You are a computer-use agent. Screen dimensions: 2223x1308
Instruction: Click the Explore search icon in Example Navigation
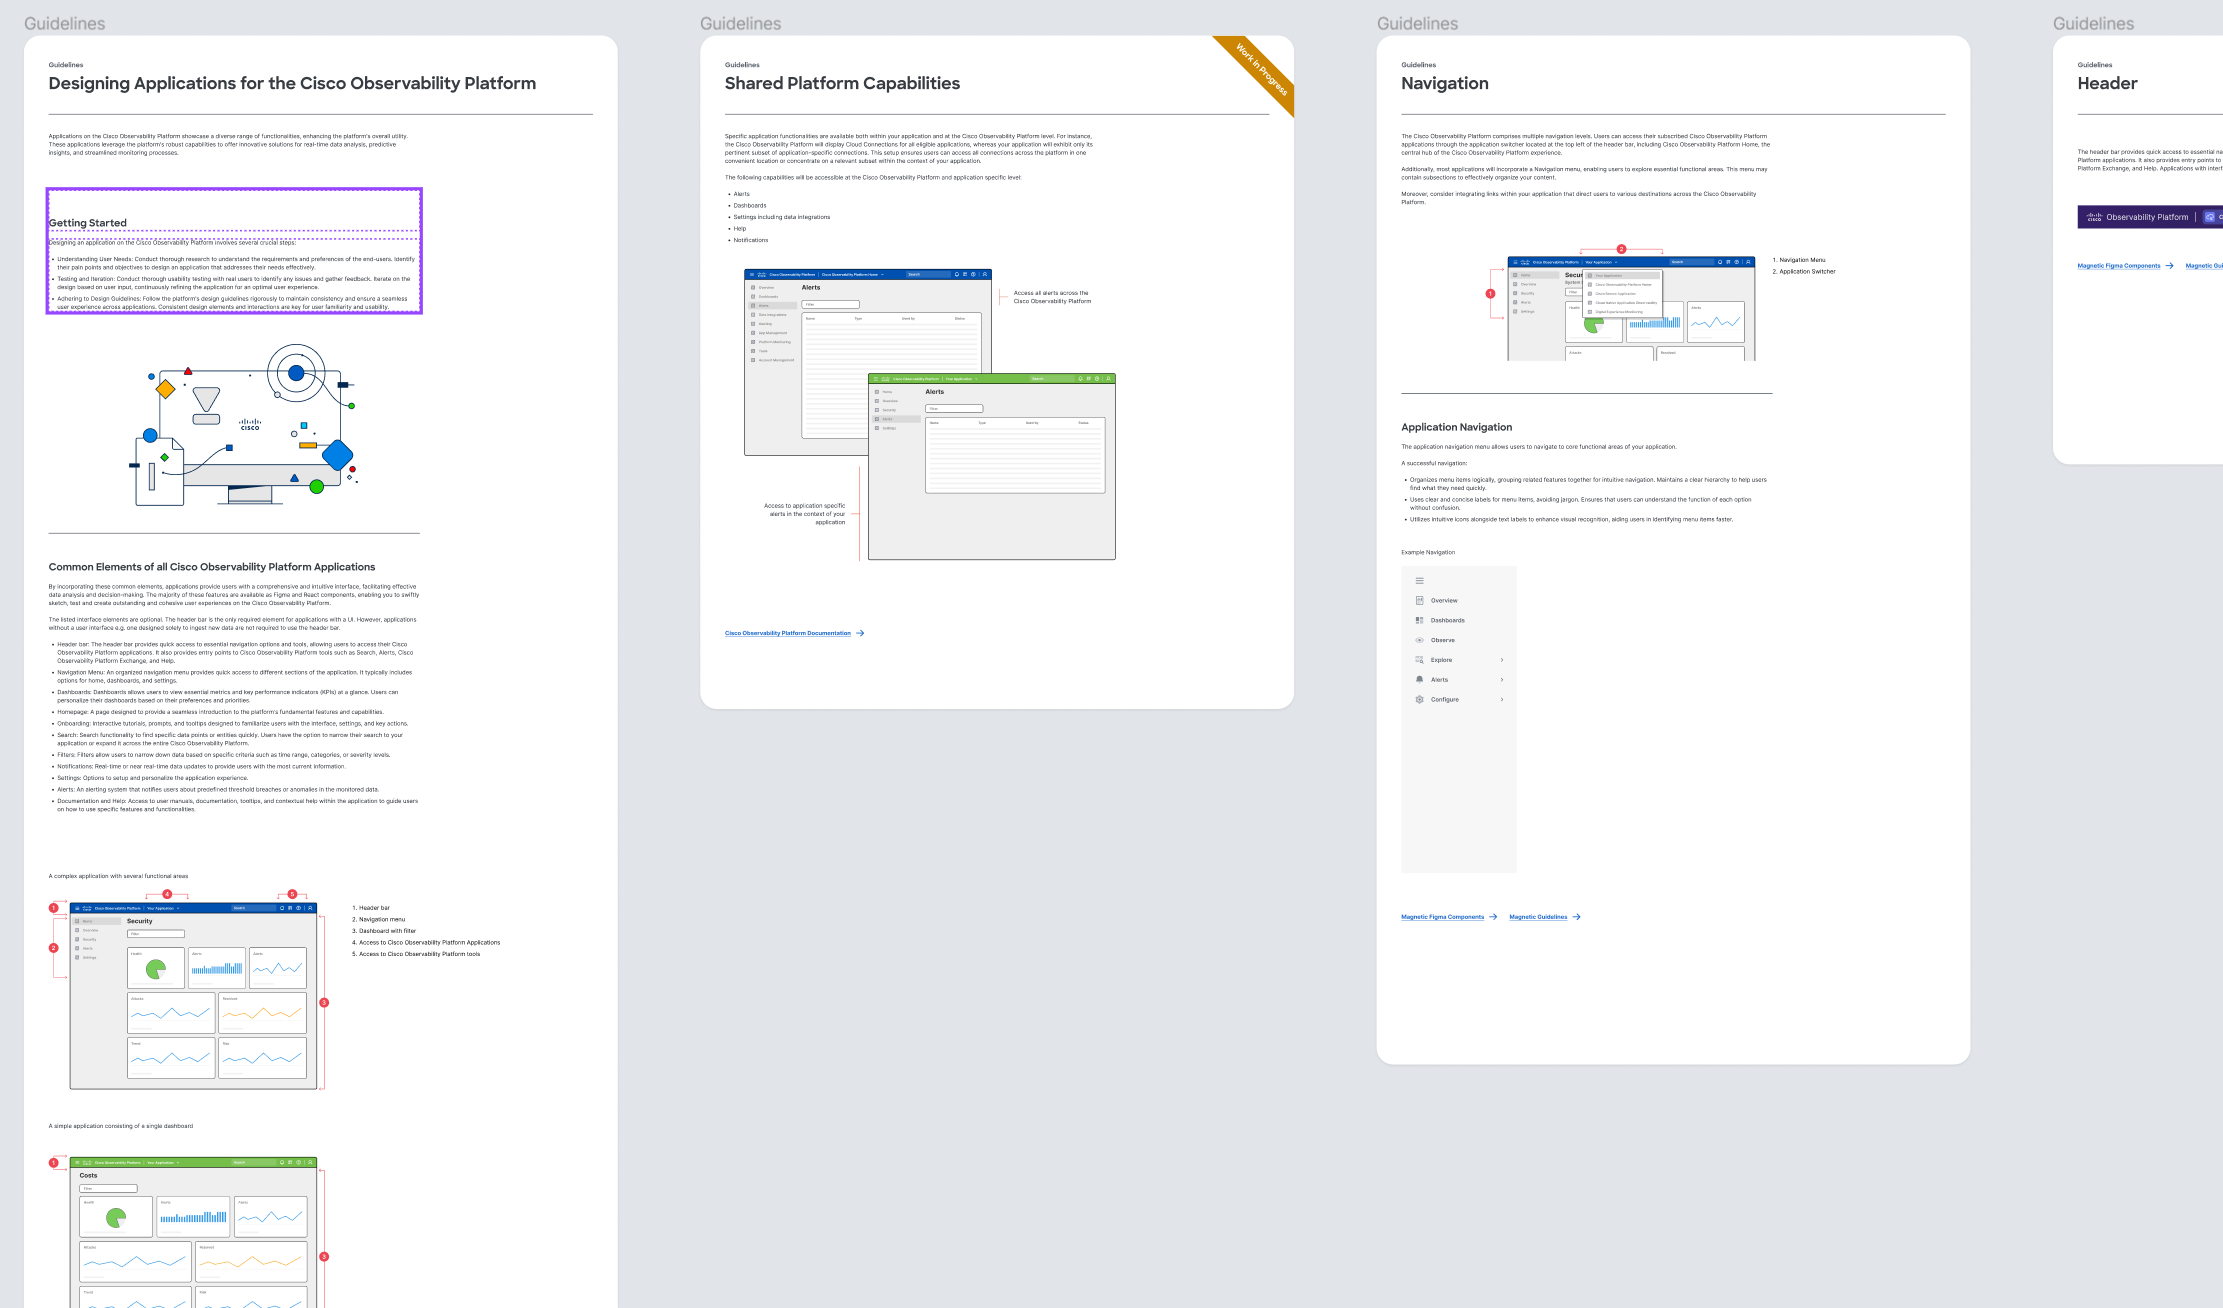point(1419,660)
